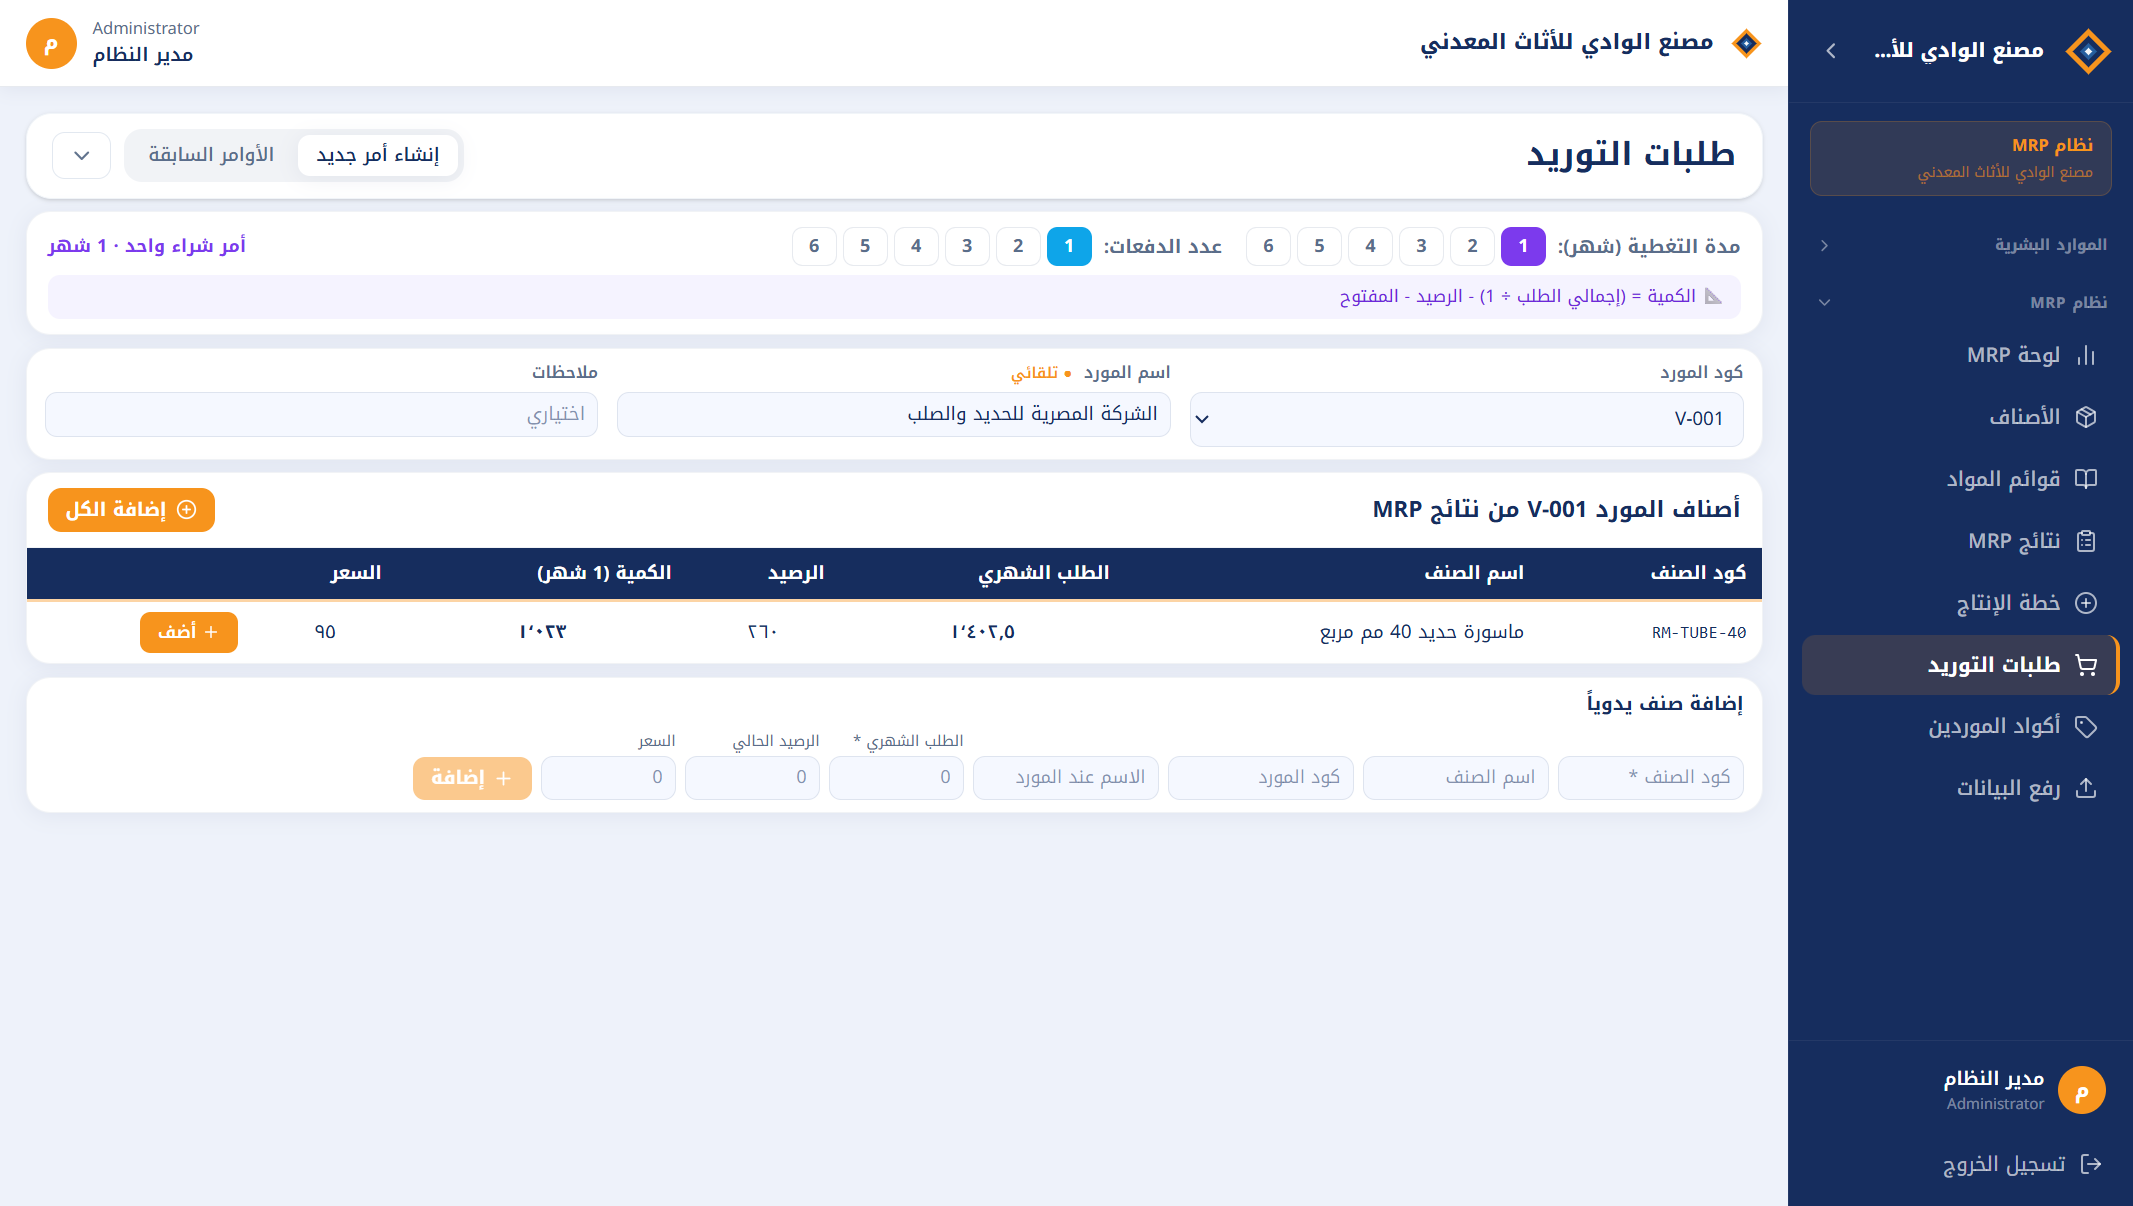Click the top-left orange user avatar

[51, 43]
